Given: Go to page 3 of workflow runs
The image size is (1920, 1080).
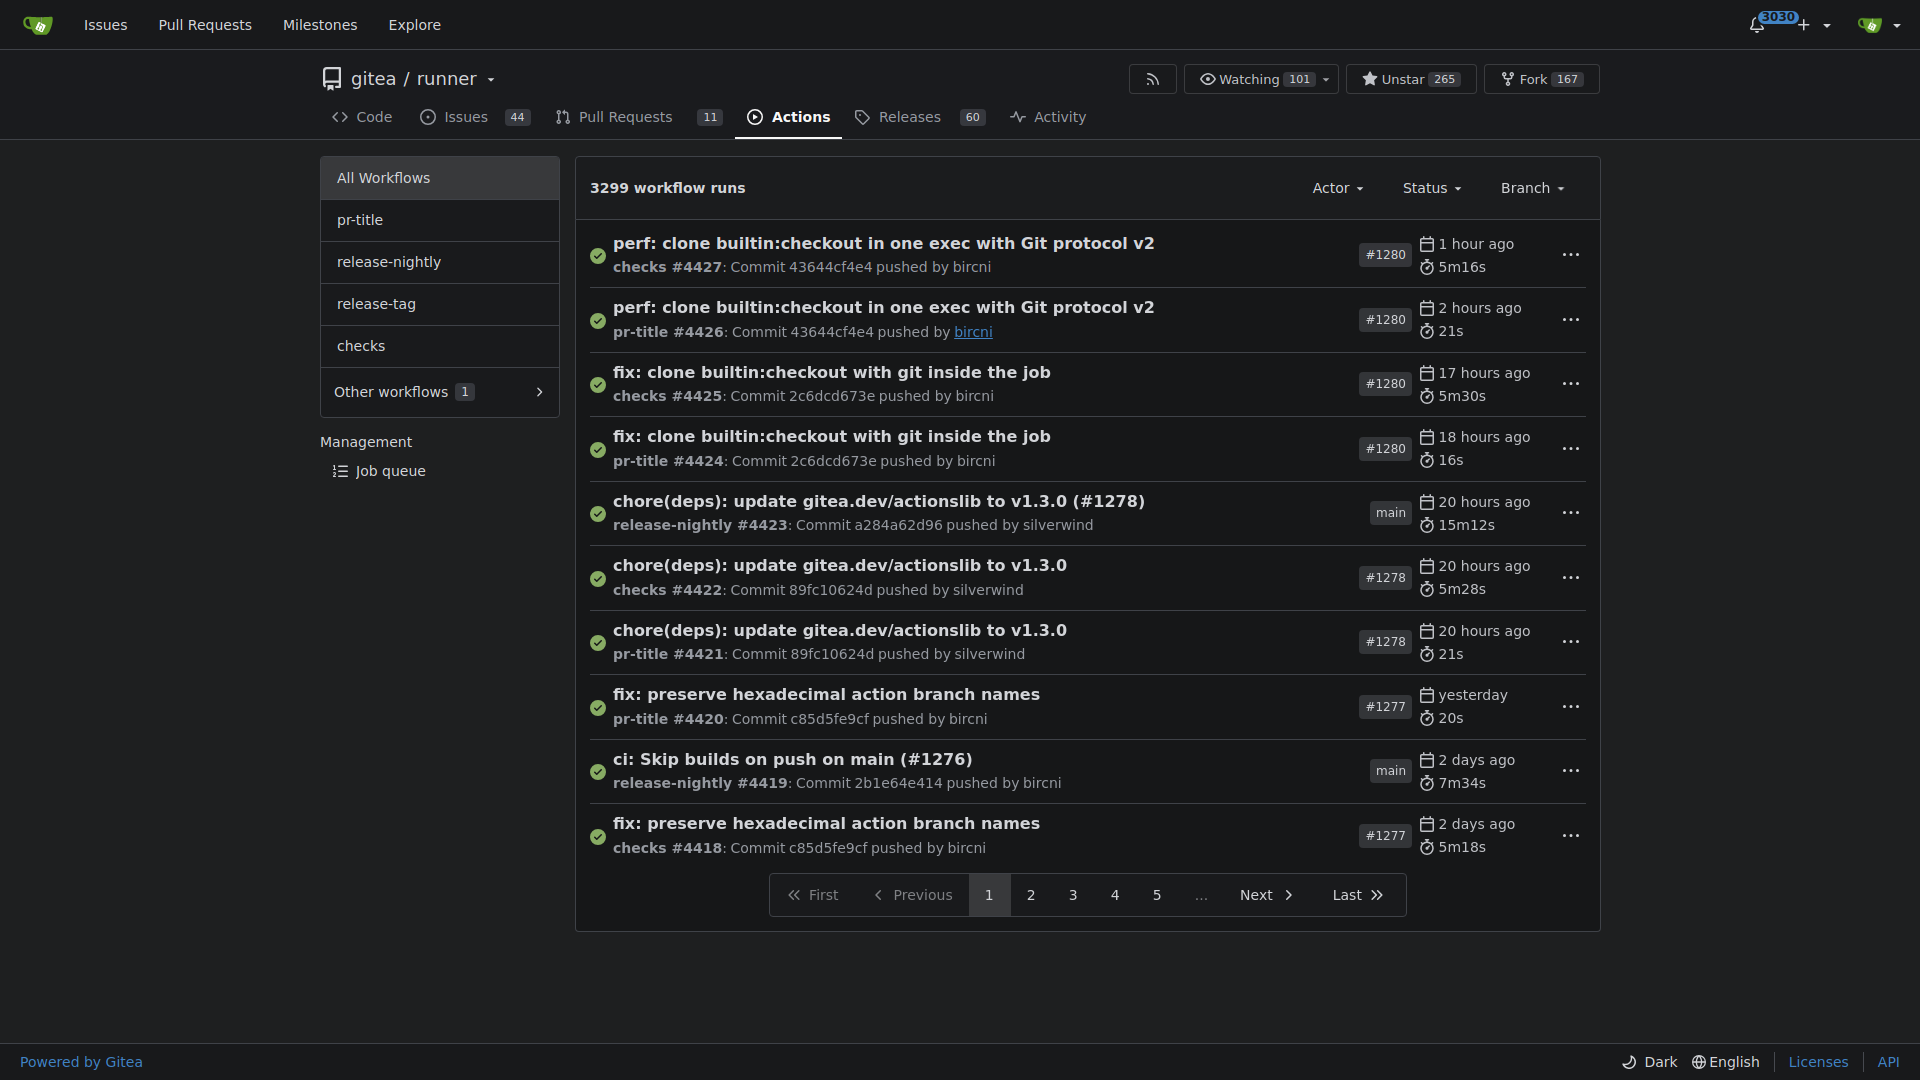Looking at the screenshot, I should [1073, 895].
